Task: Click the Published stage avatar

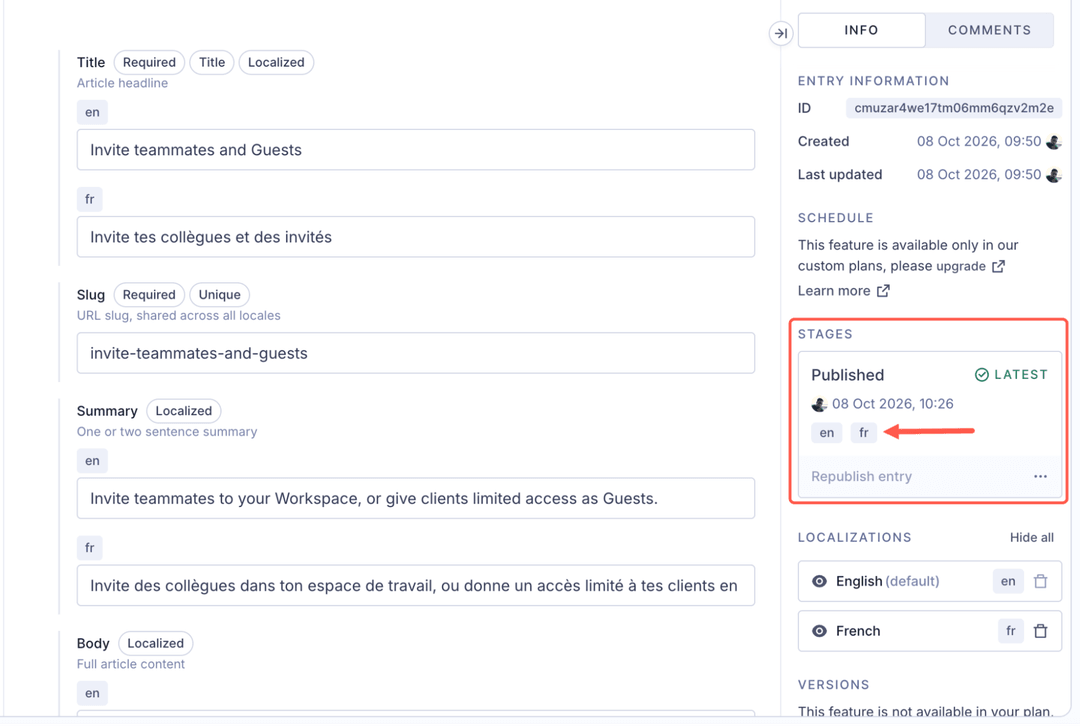Action: click(x=819, y=404)
